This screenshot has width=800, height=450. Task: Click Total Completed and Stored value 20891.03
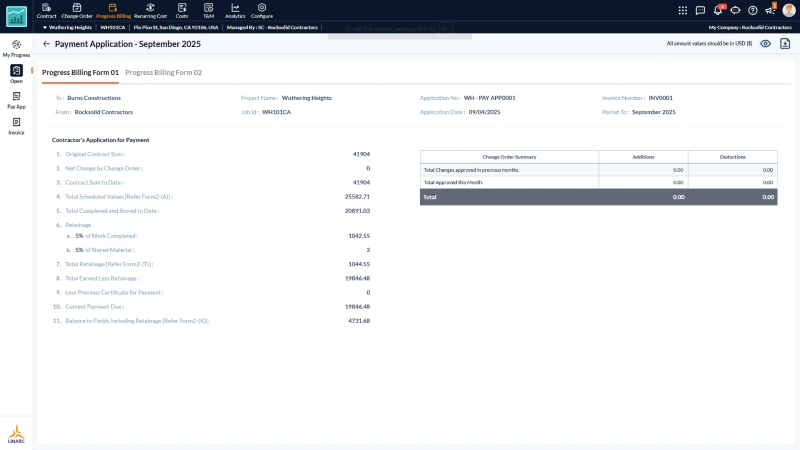[x=357, y=211]
